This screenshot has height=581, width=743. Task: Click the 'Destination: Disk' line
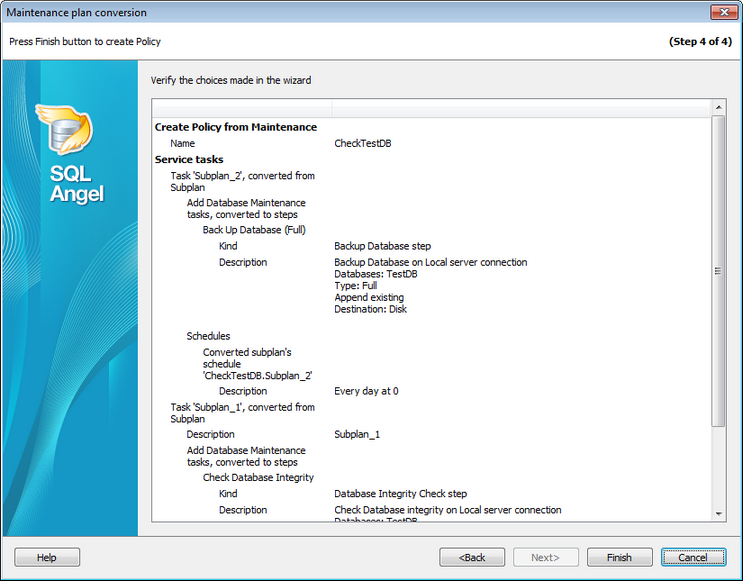pyautogui.click(x=371, y=309)
